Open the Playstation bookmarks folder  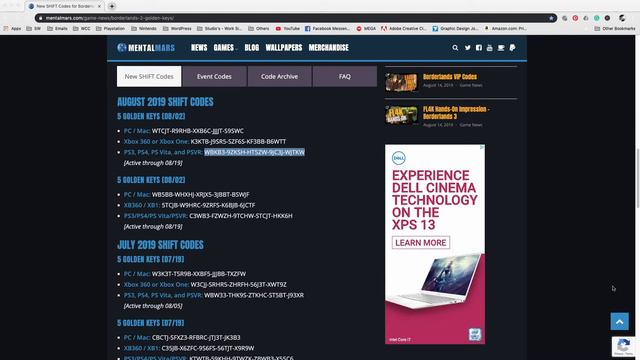(x=111, y=29)
